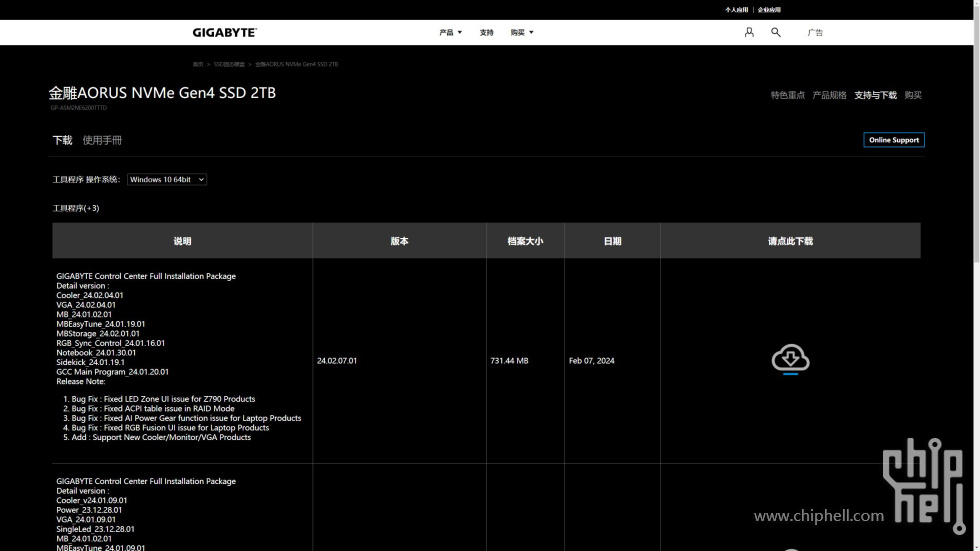Go to the SSD固态硬盘 breadcrumb
The width and height of the screenshot is (980, 551).
click(x=229, y=64)
